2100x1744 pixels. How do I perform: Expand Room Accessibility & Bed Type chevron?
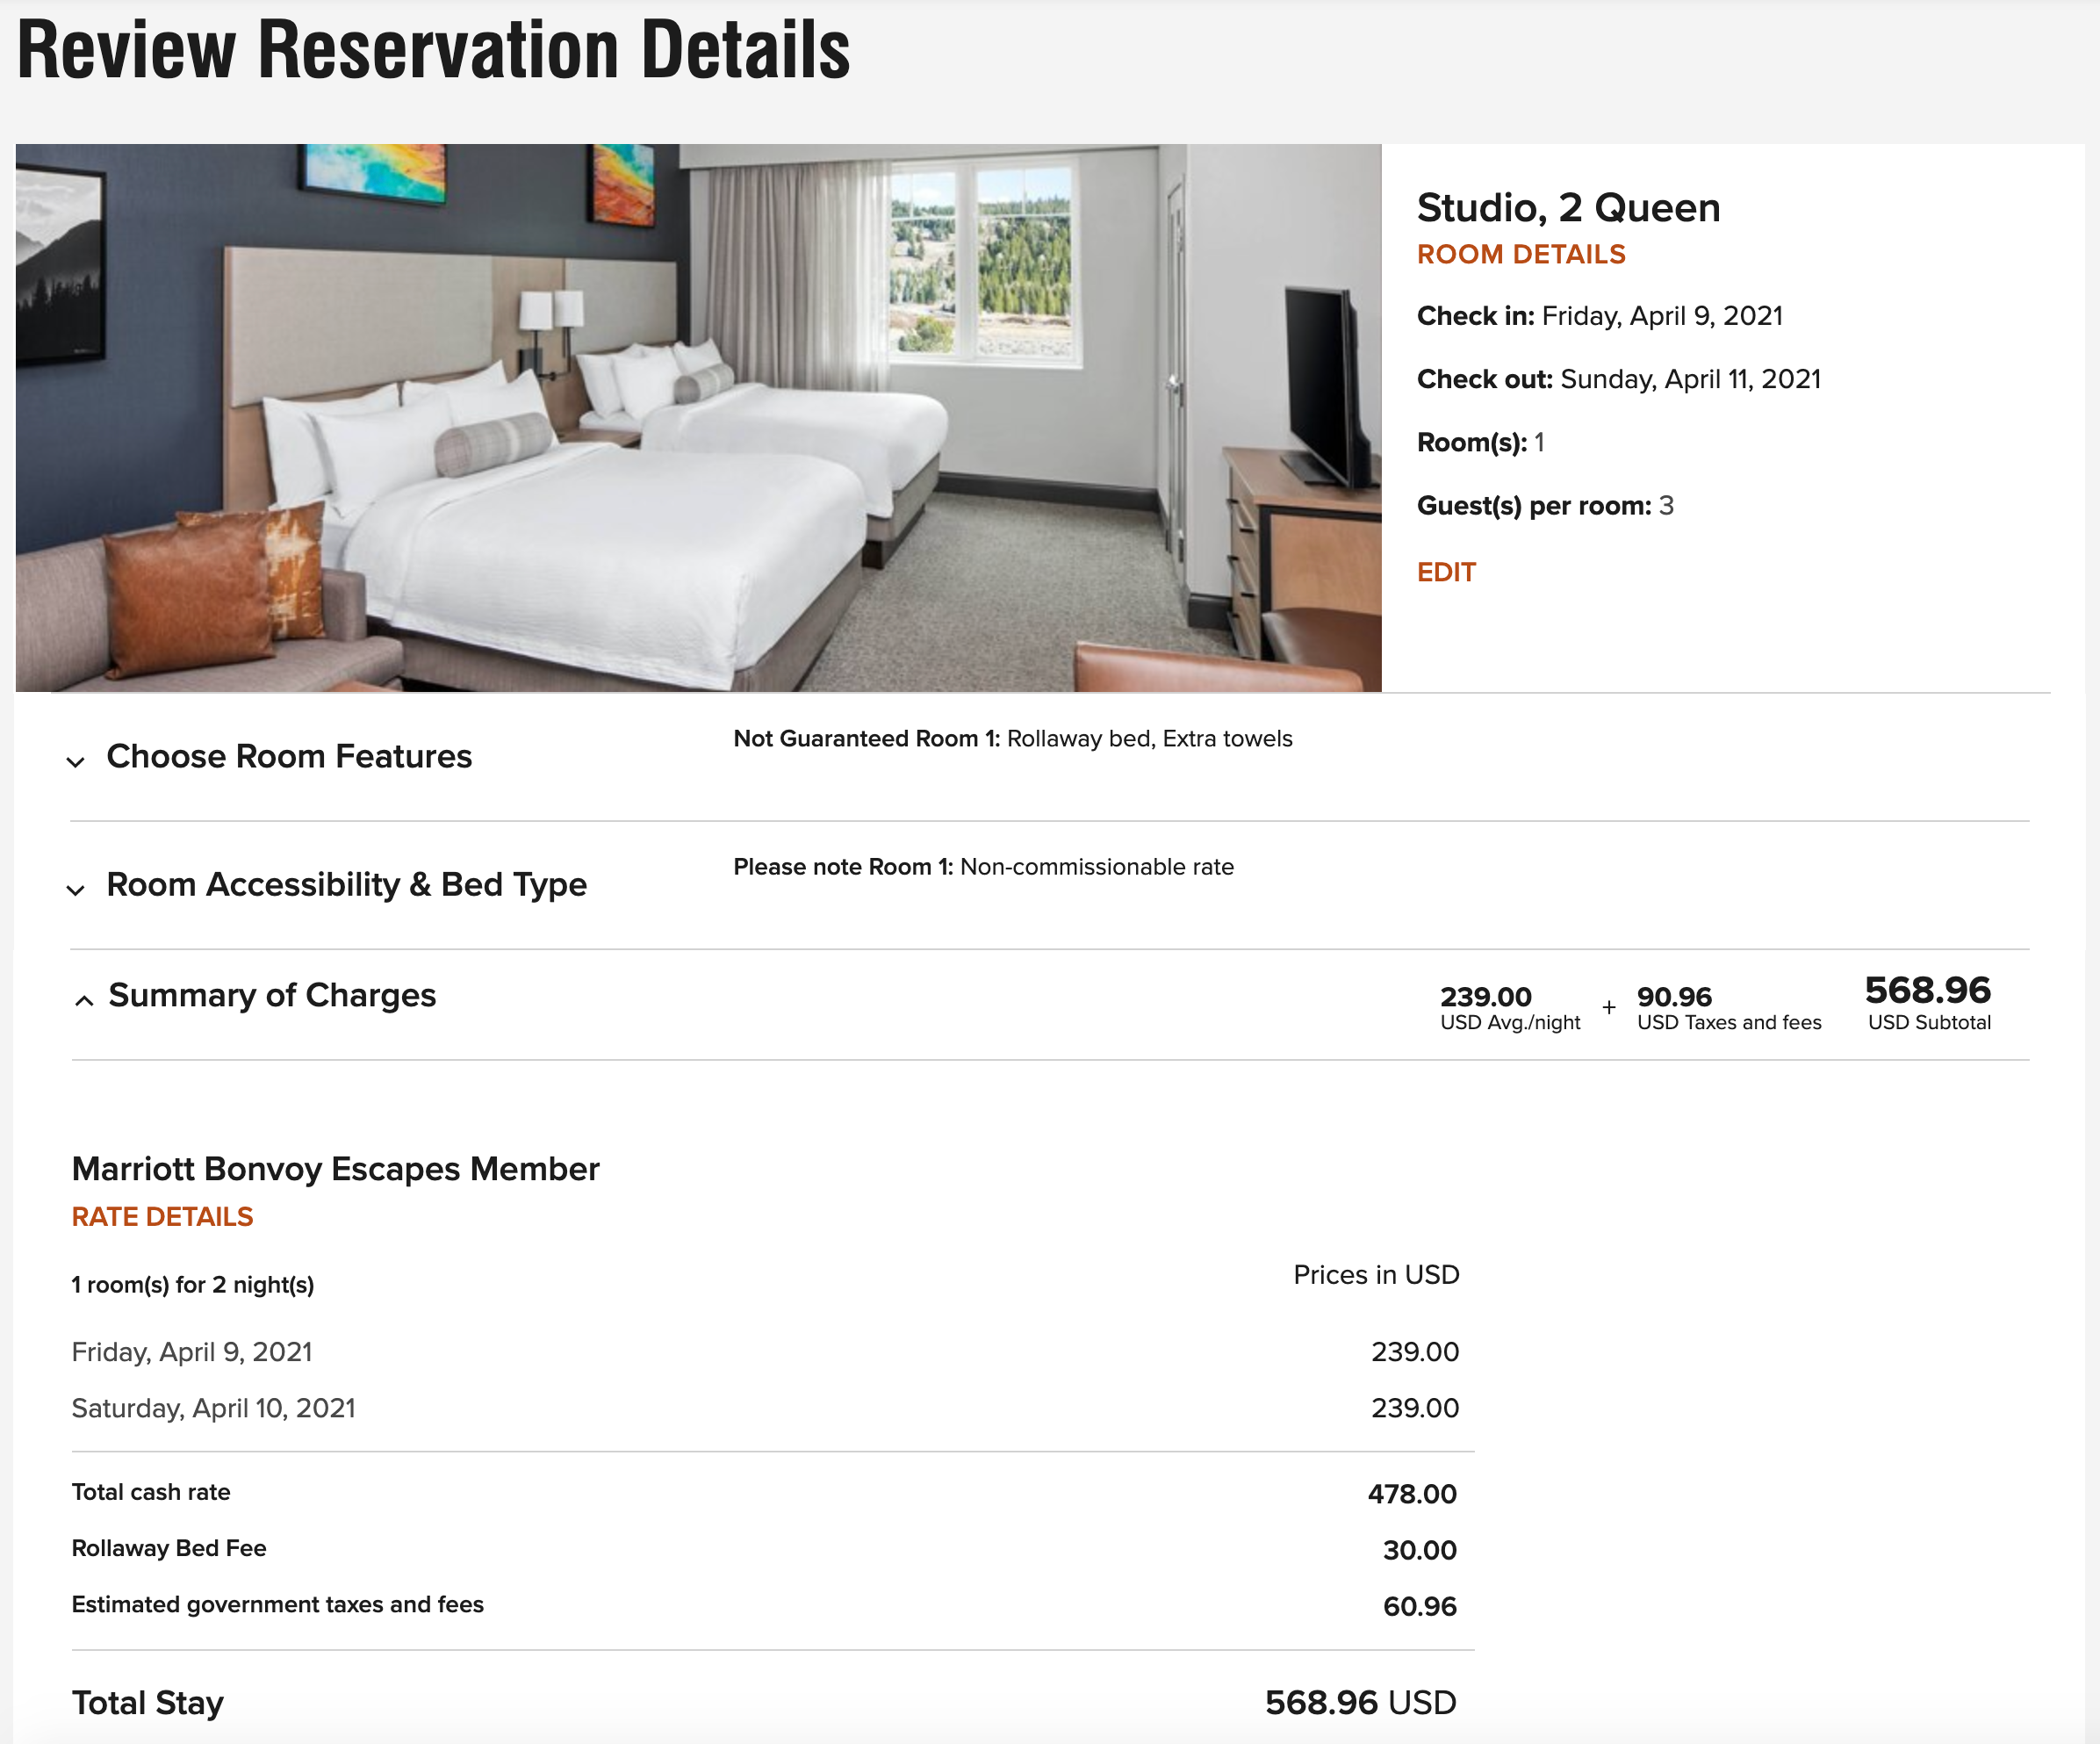[76, 890]
